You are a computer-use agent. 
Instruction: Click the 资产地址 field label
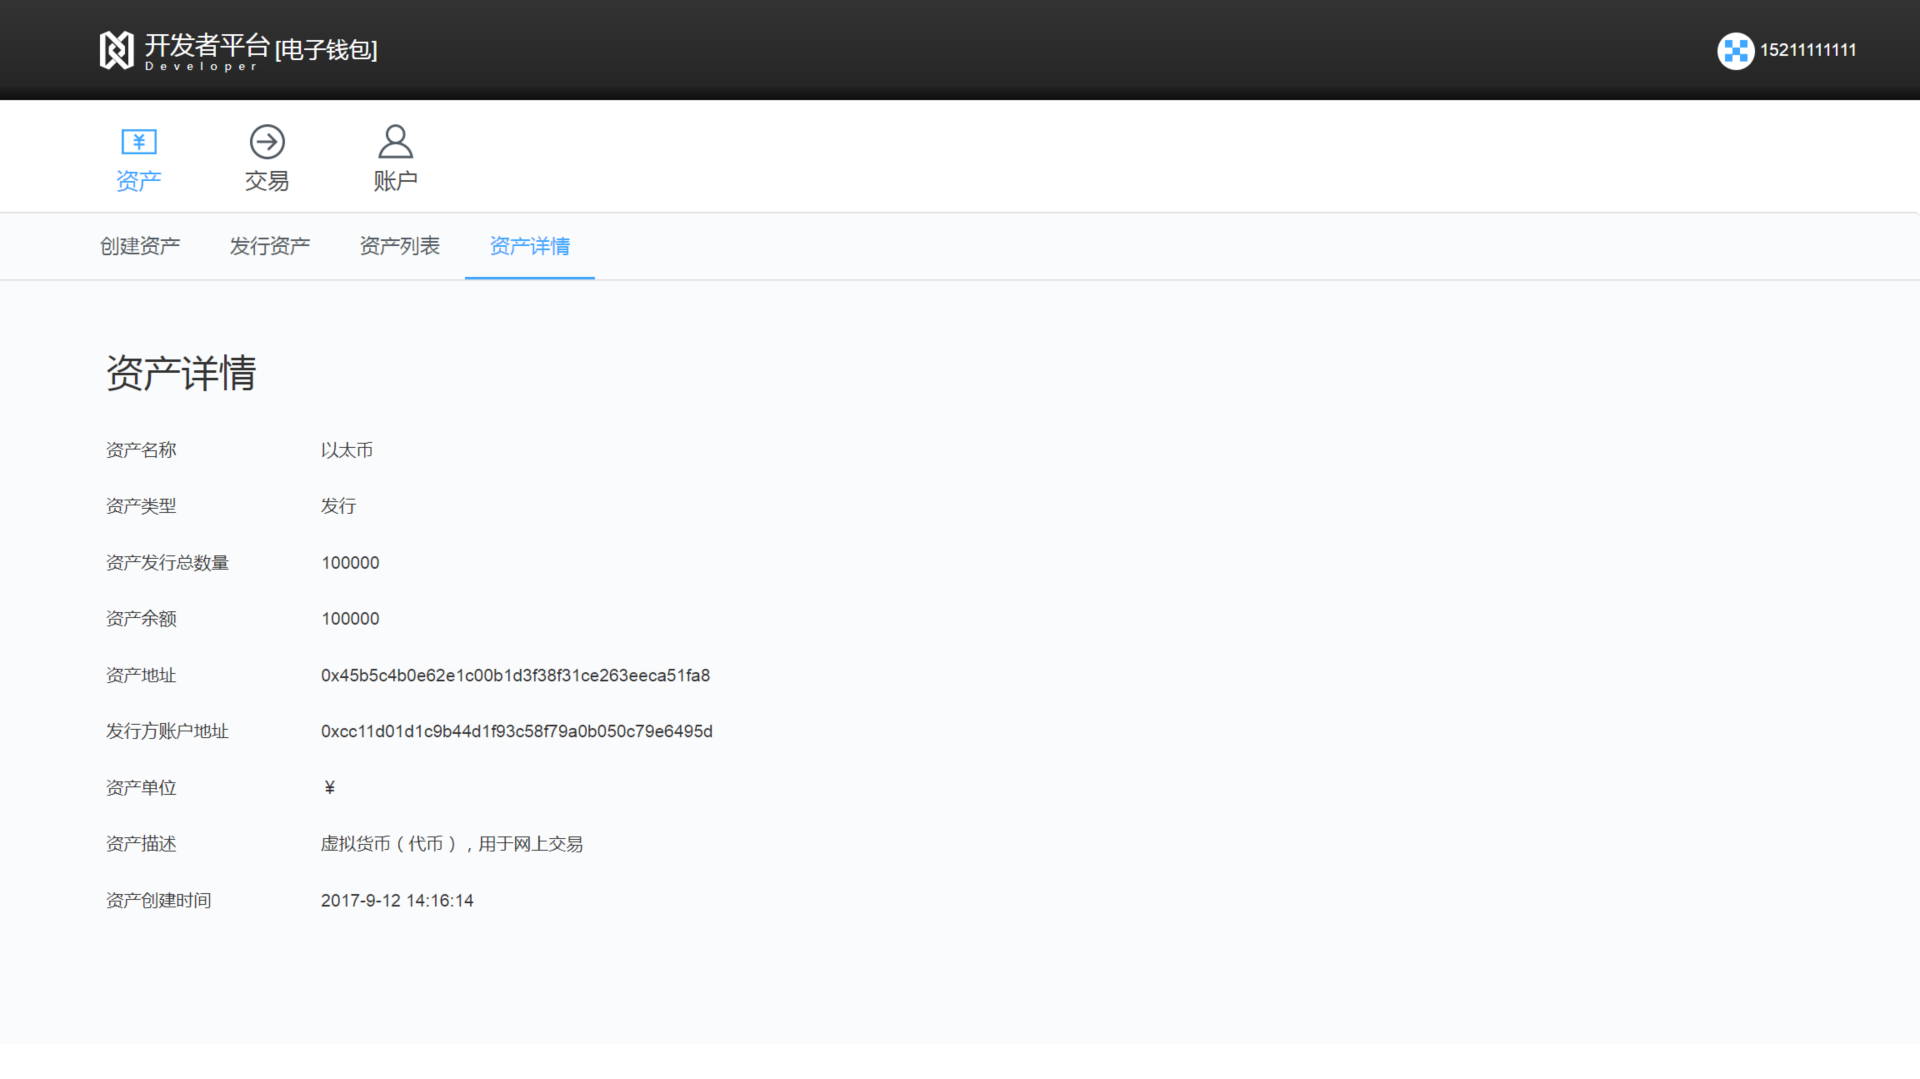[141, 675]
